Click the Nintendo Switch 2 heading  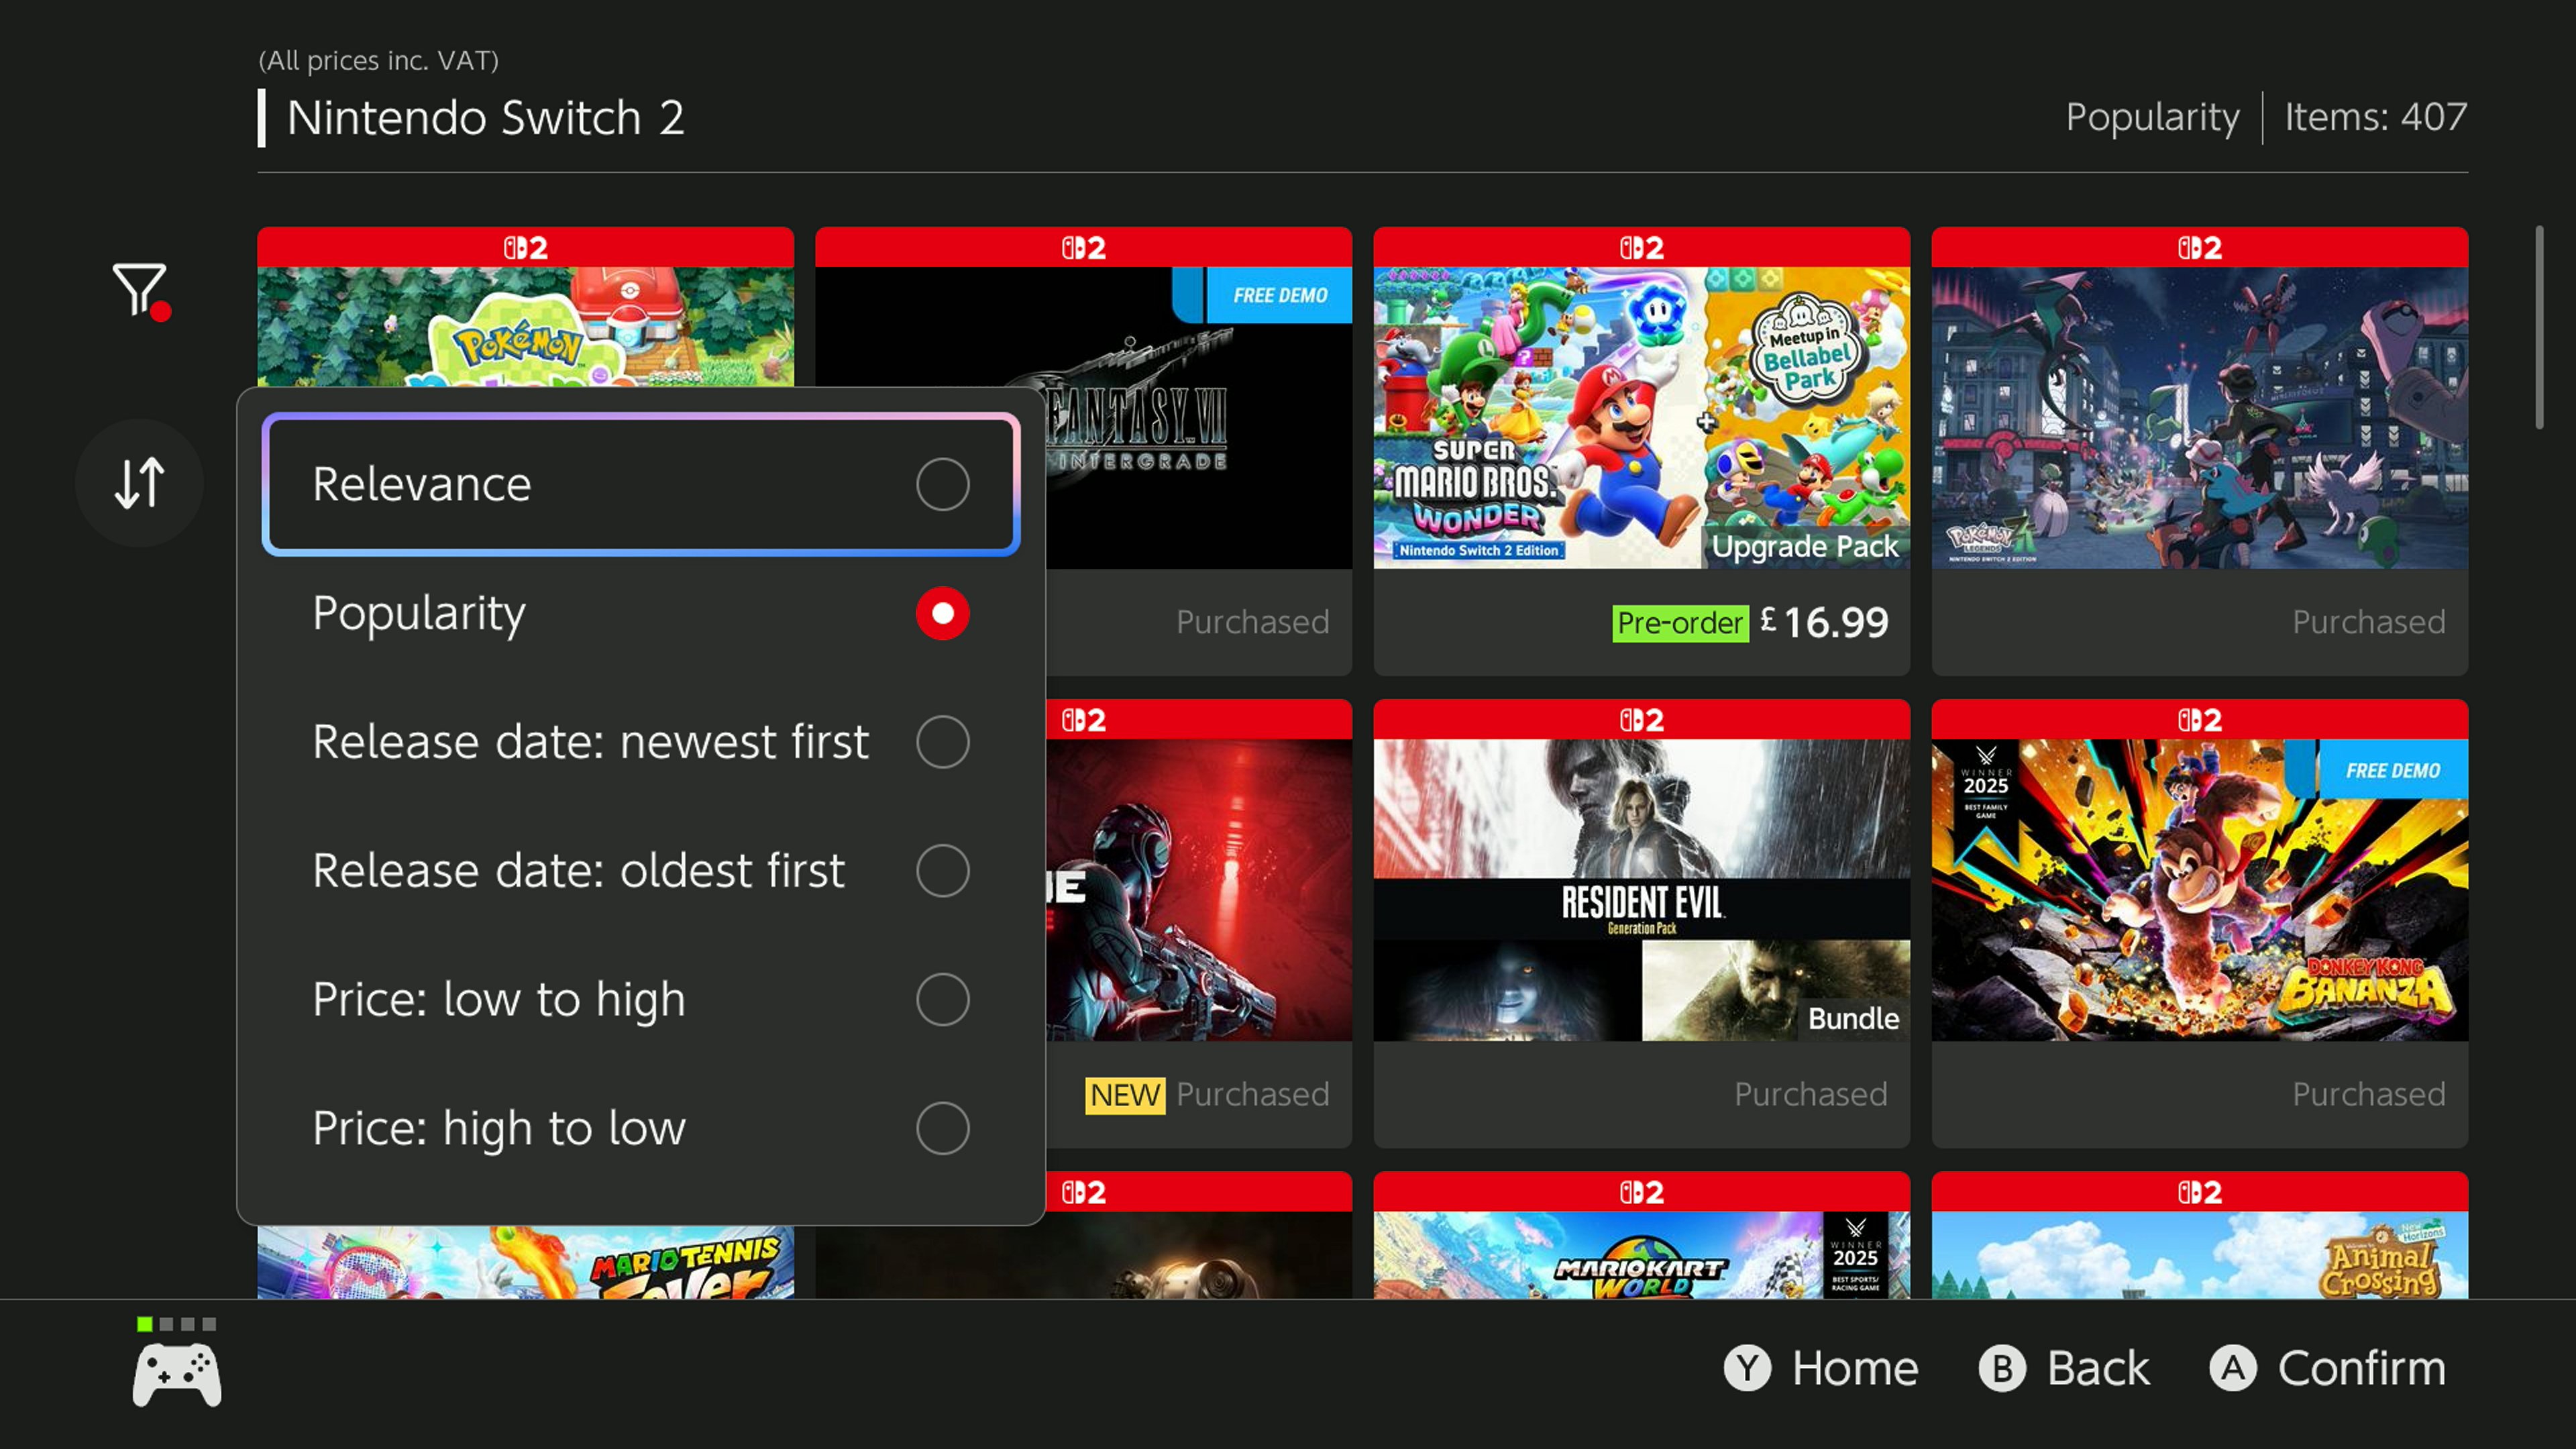pyautogui.click(x=485, y=118)
